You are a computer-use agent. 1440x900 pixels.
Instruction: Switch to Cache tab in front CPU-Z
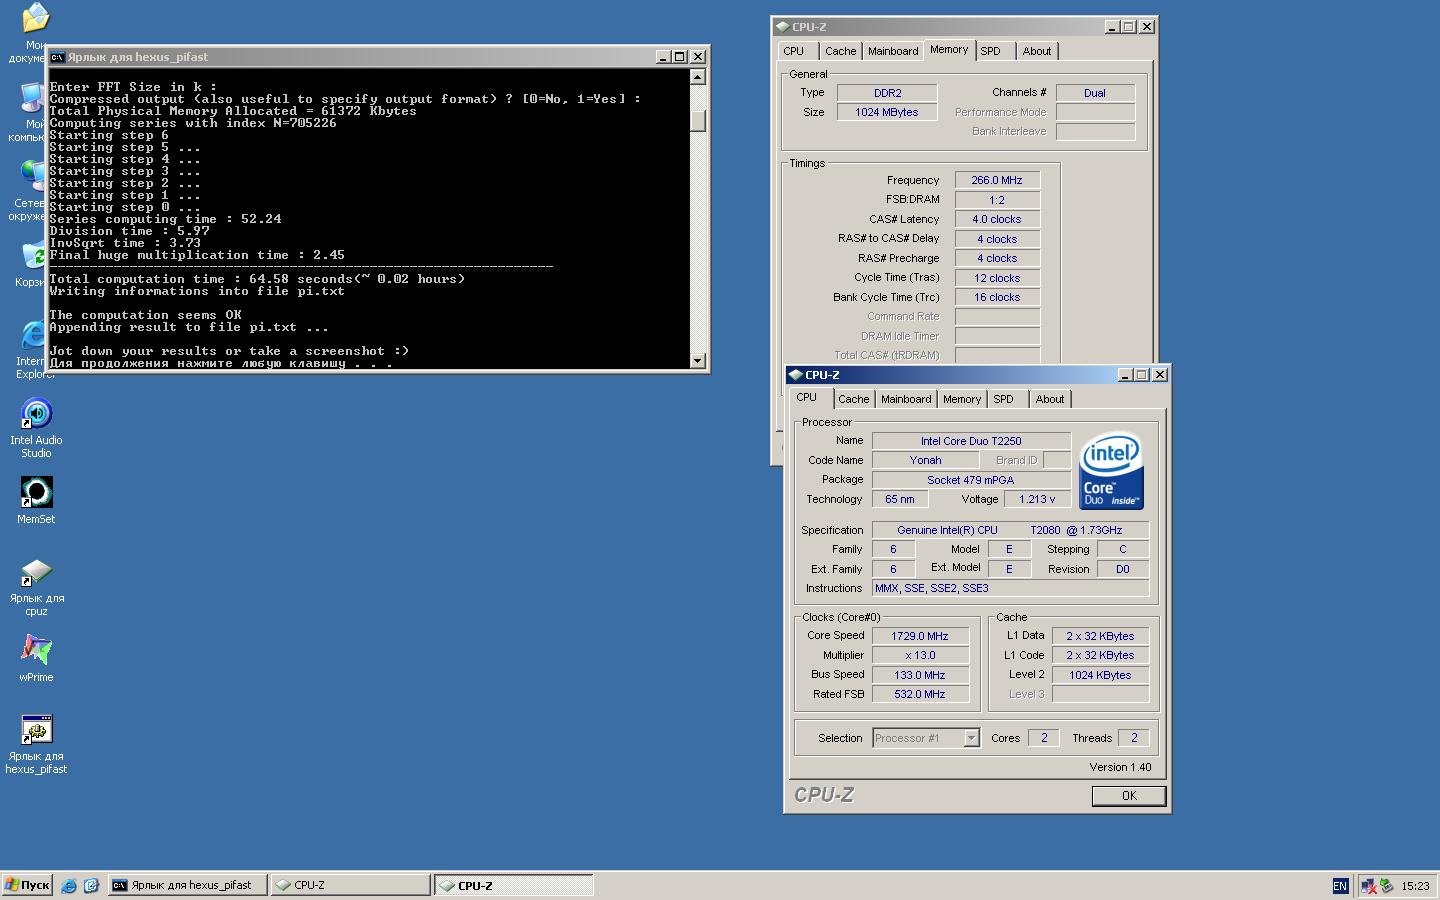853,399
